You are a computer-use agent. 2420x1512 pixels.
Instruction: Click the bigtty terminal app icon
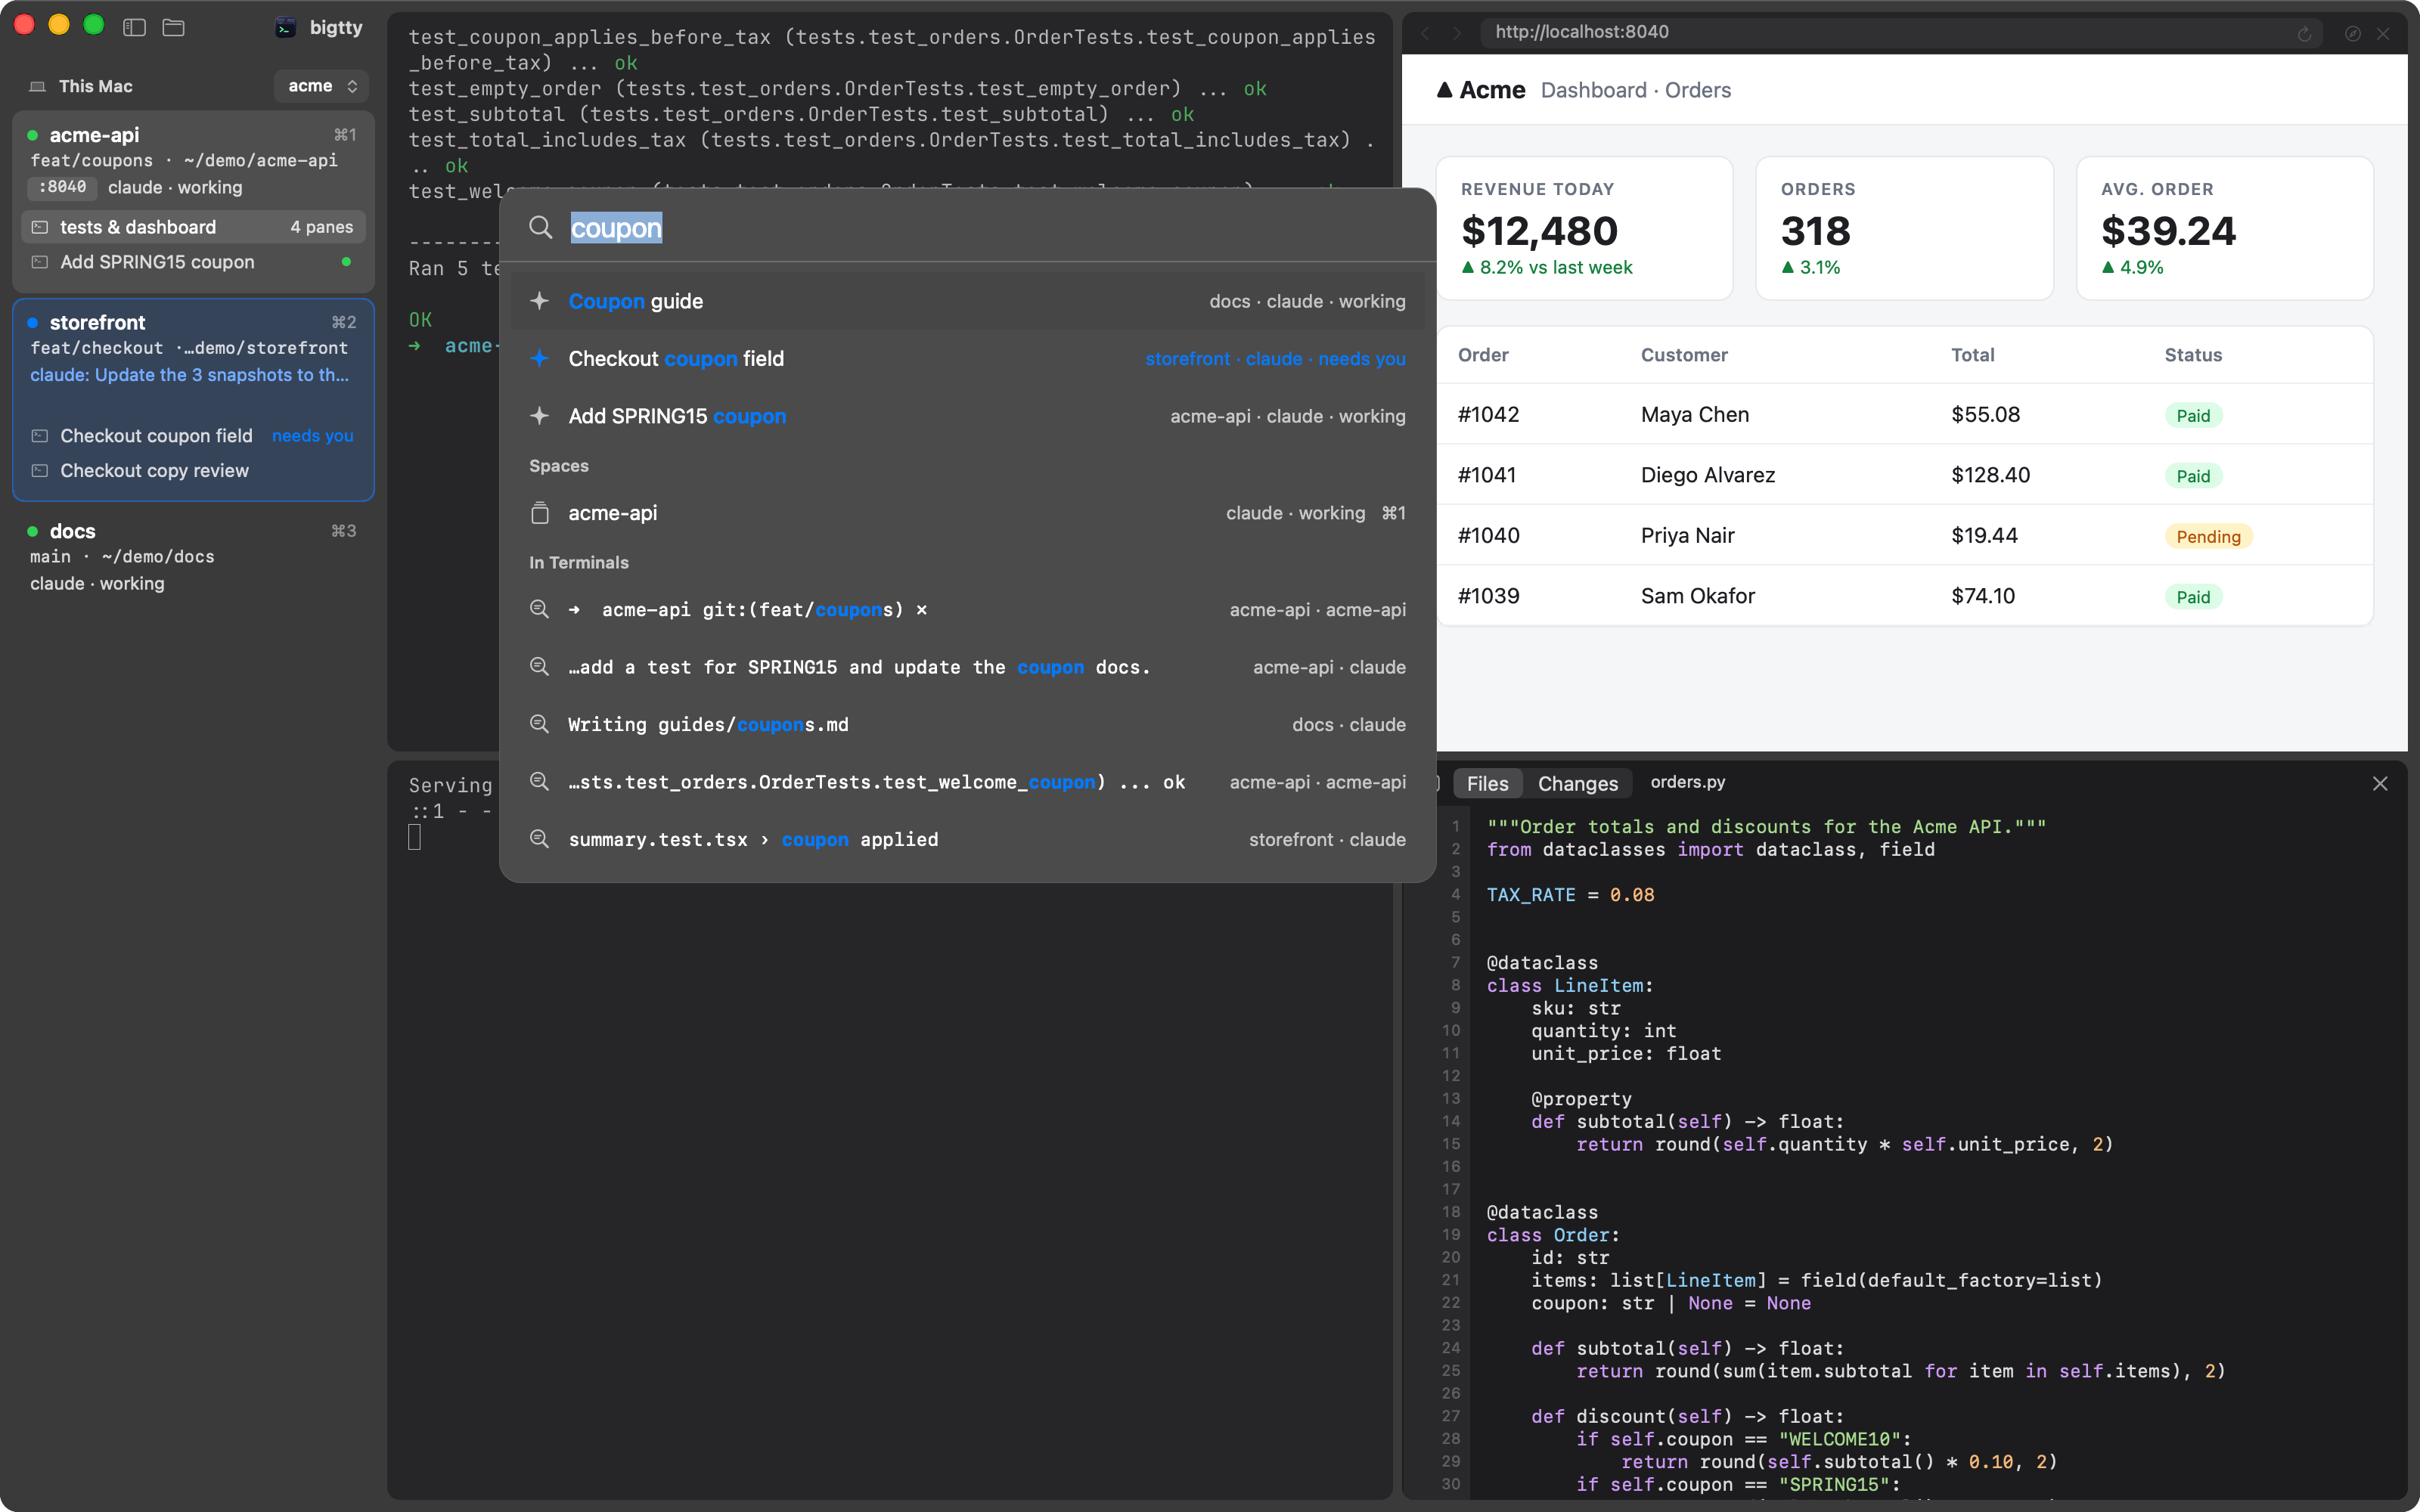coord(285,27)
